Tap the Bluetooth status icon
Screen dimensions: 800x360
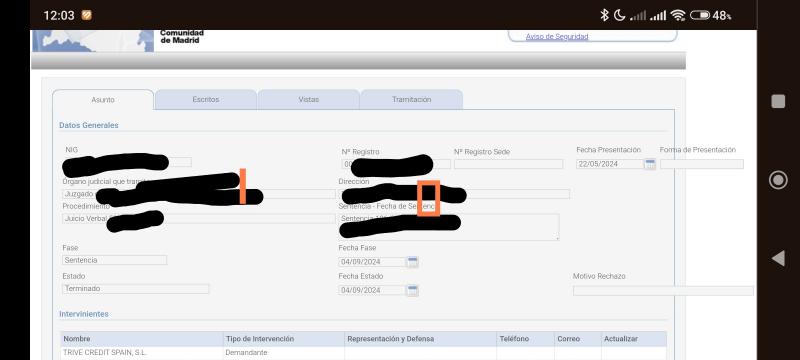coord(605,15)
